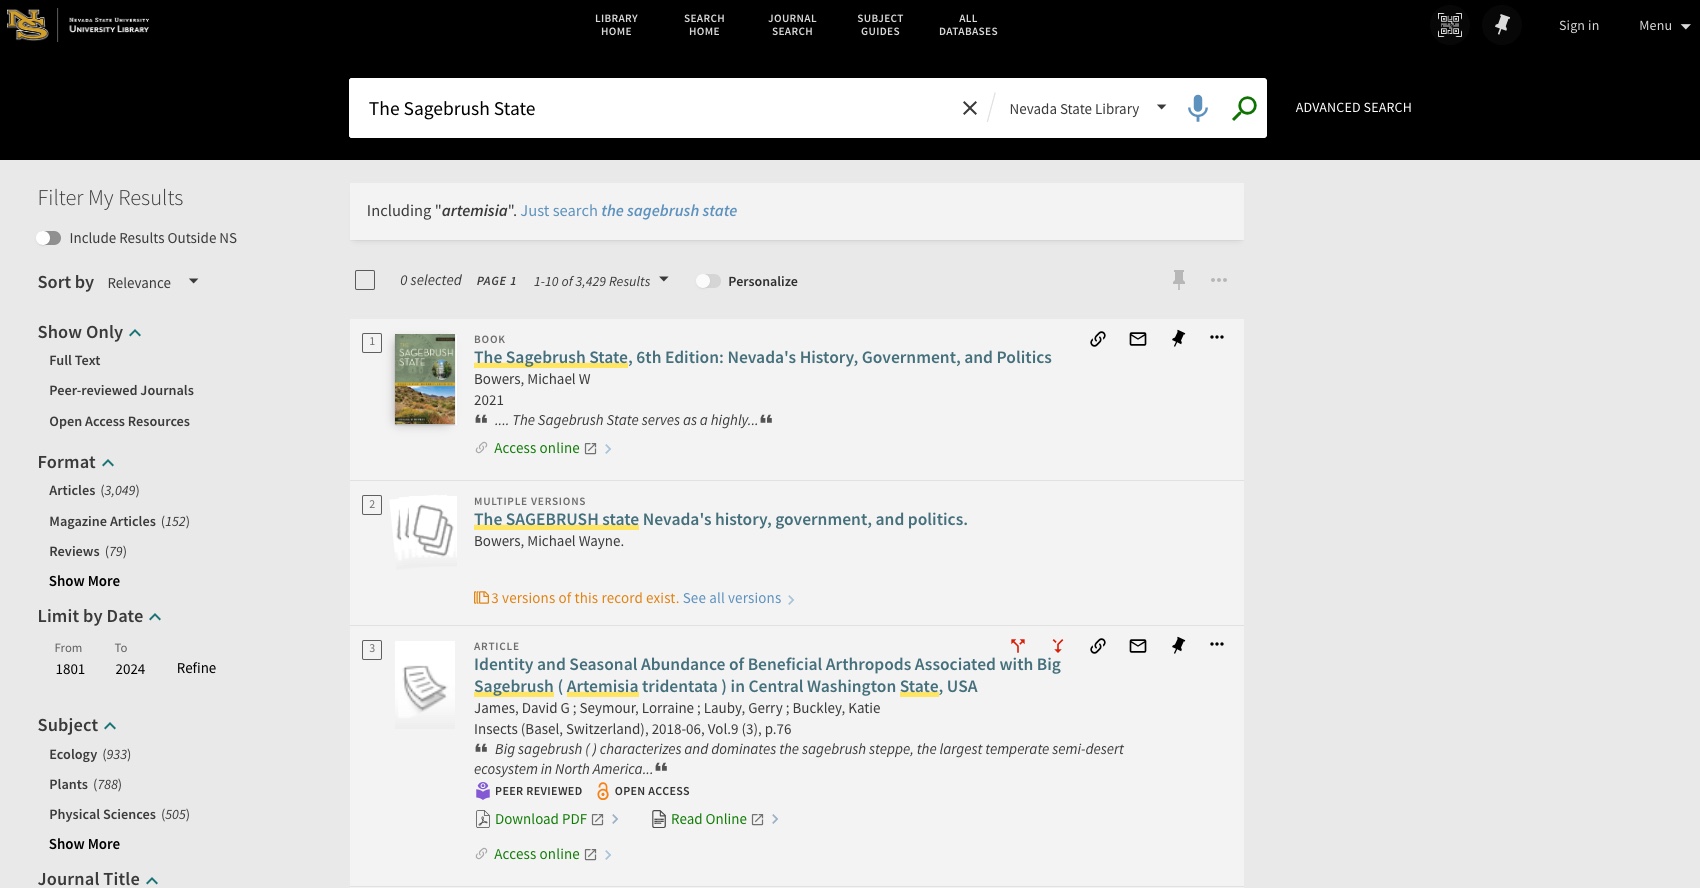Copy permalink for the Bowers 2021 book
The image size is (1700, 888).
1098,339
